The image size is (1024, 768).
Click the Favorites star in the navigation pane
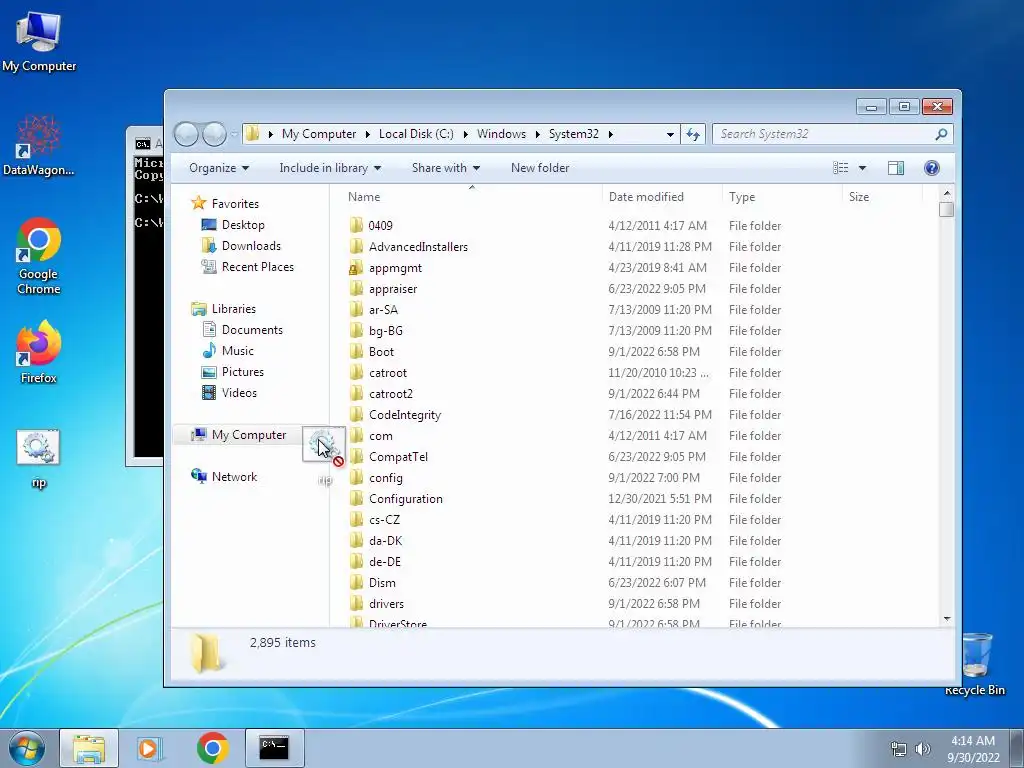[x=199, y=203]
